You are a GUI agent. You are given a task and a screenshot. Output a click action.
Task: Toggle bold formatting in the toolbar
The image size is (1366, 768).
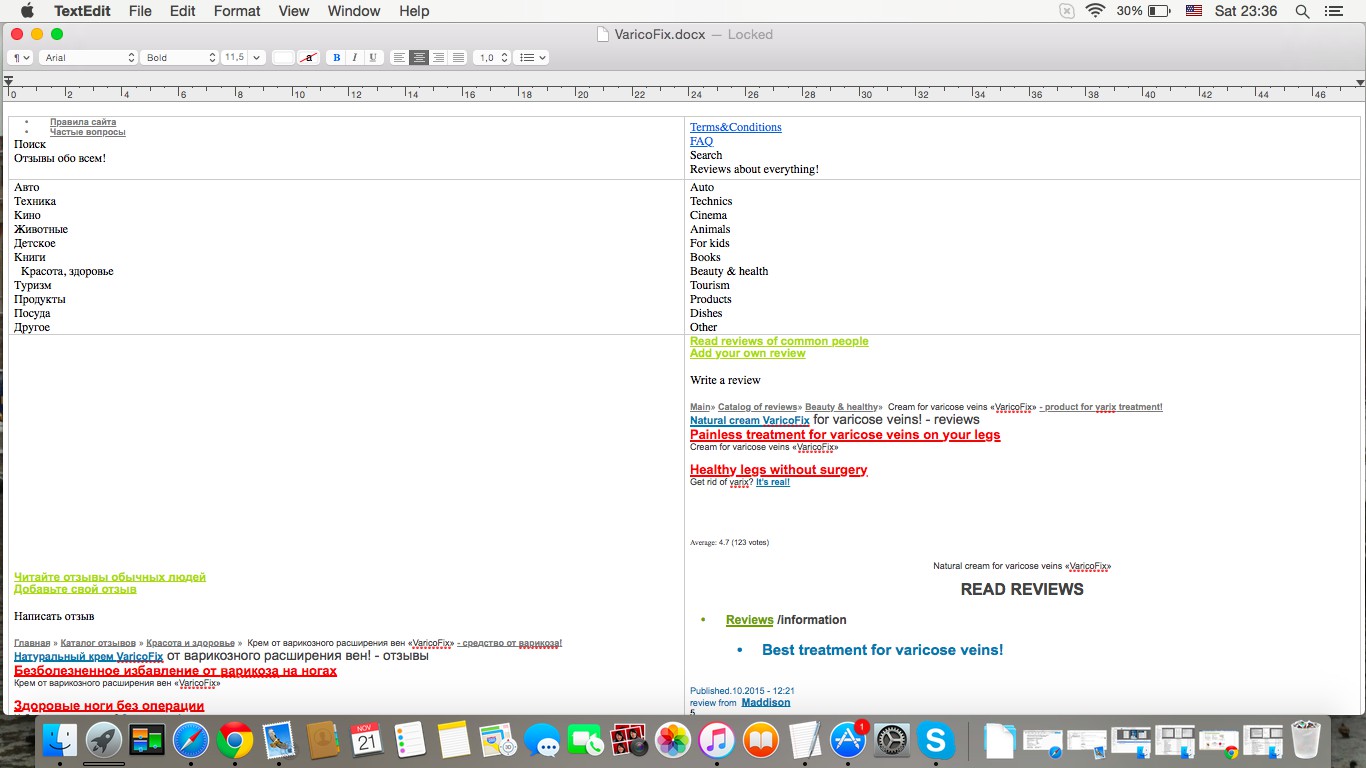pyautogui.click(x=336, y=58)
